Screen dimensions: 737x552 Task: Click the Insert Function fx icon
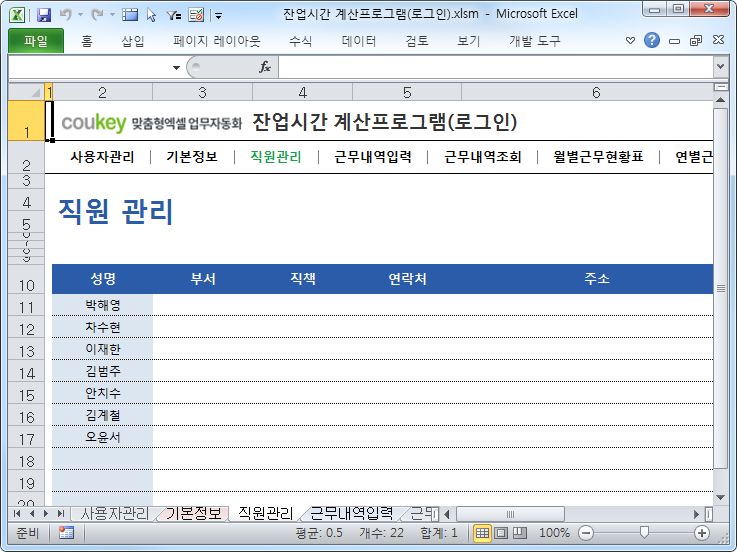(265, 67)
